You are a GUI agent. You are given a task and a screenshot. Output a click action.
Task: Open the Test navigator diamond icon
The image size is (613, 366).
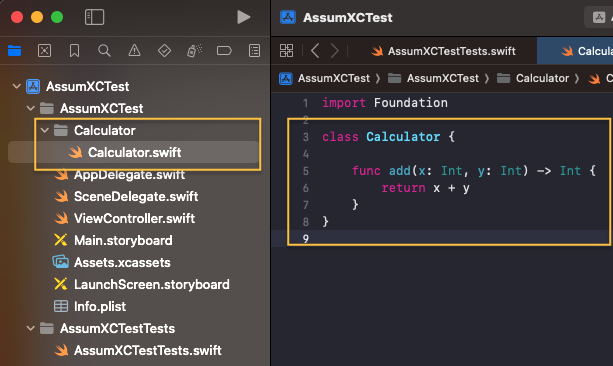click(164, 50)
